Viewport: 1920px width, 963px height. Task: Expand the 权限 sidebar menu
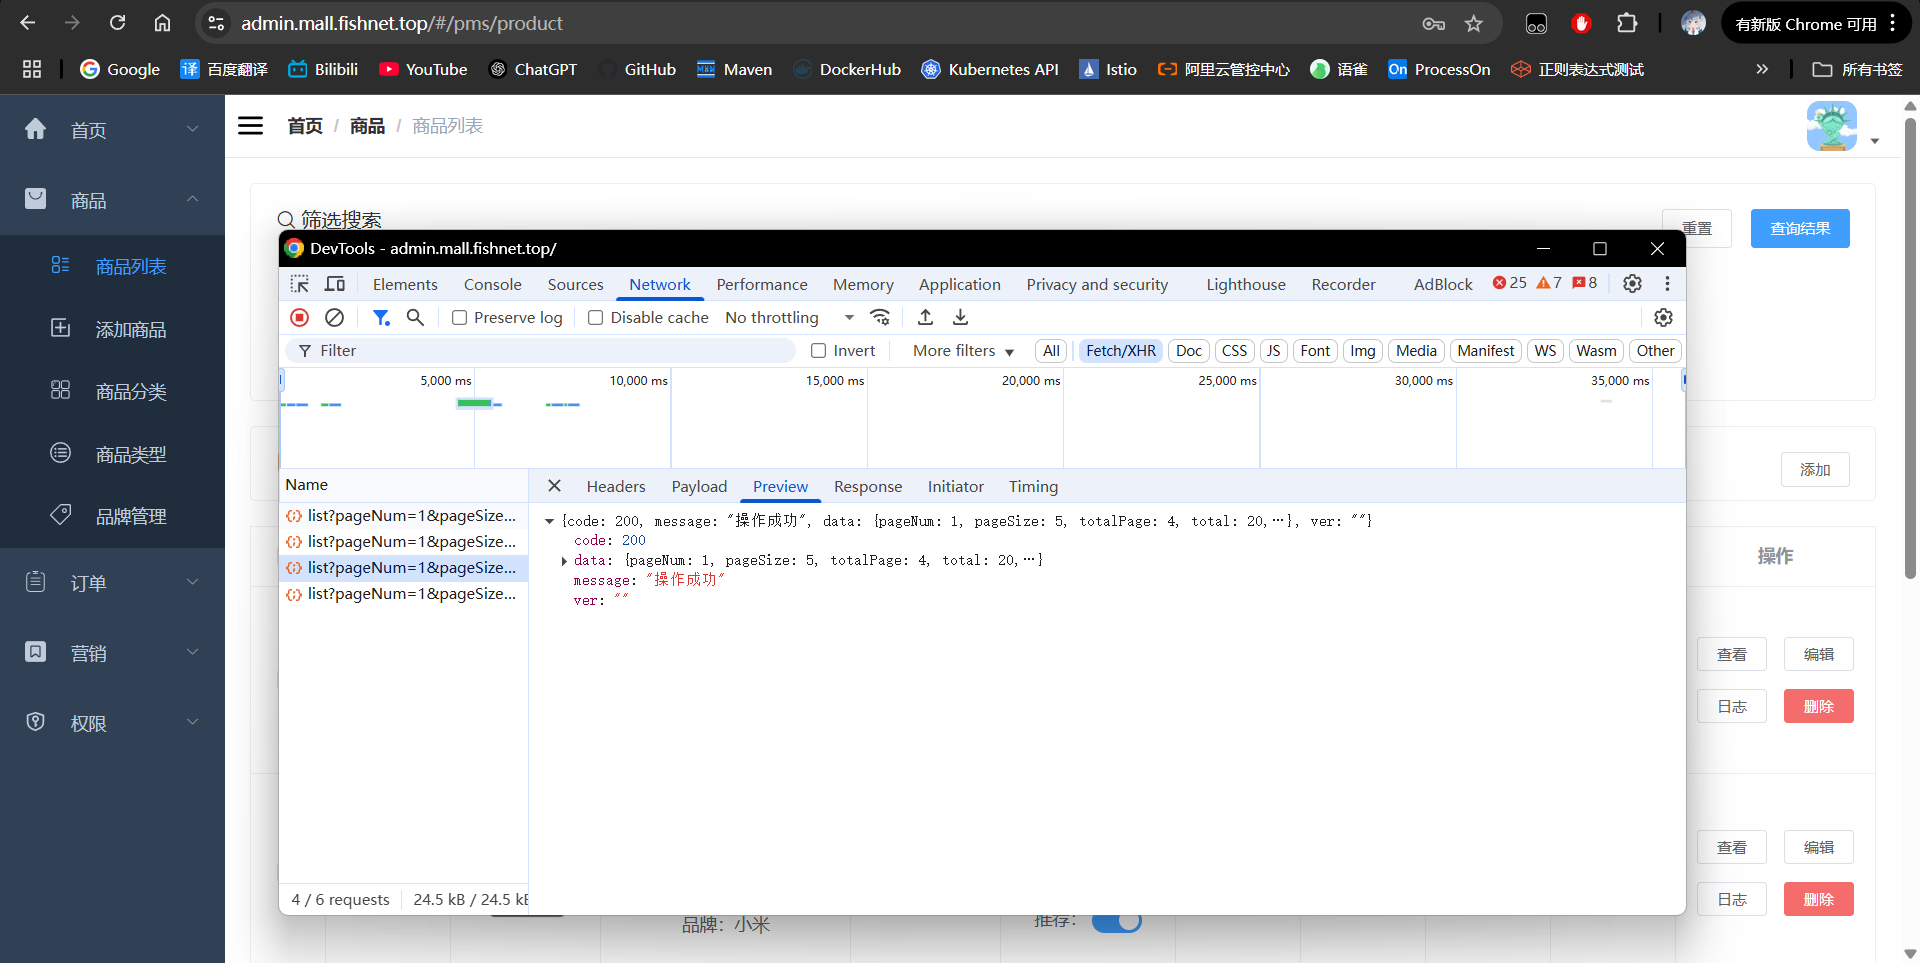[112, 722]
